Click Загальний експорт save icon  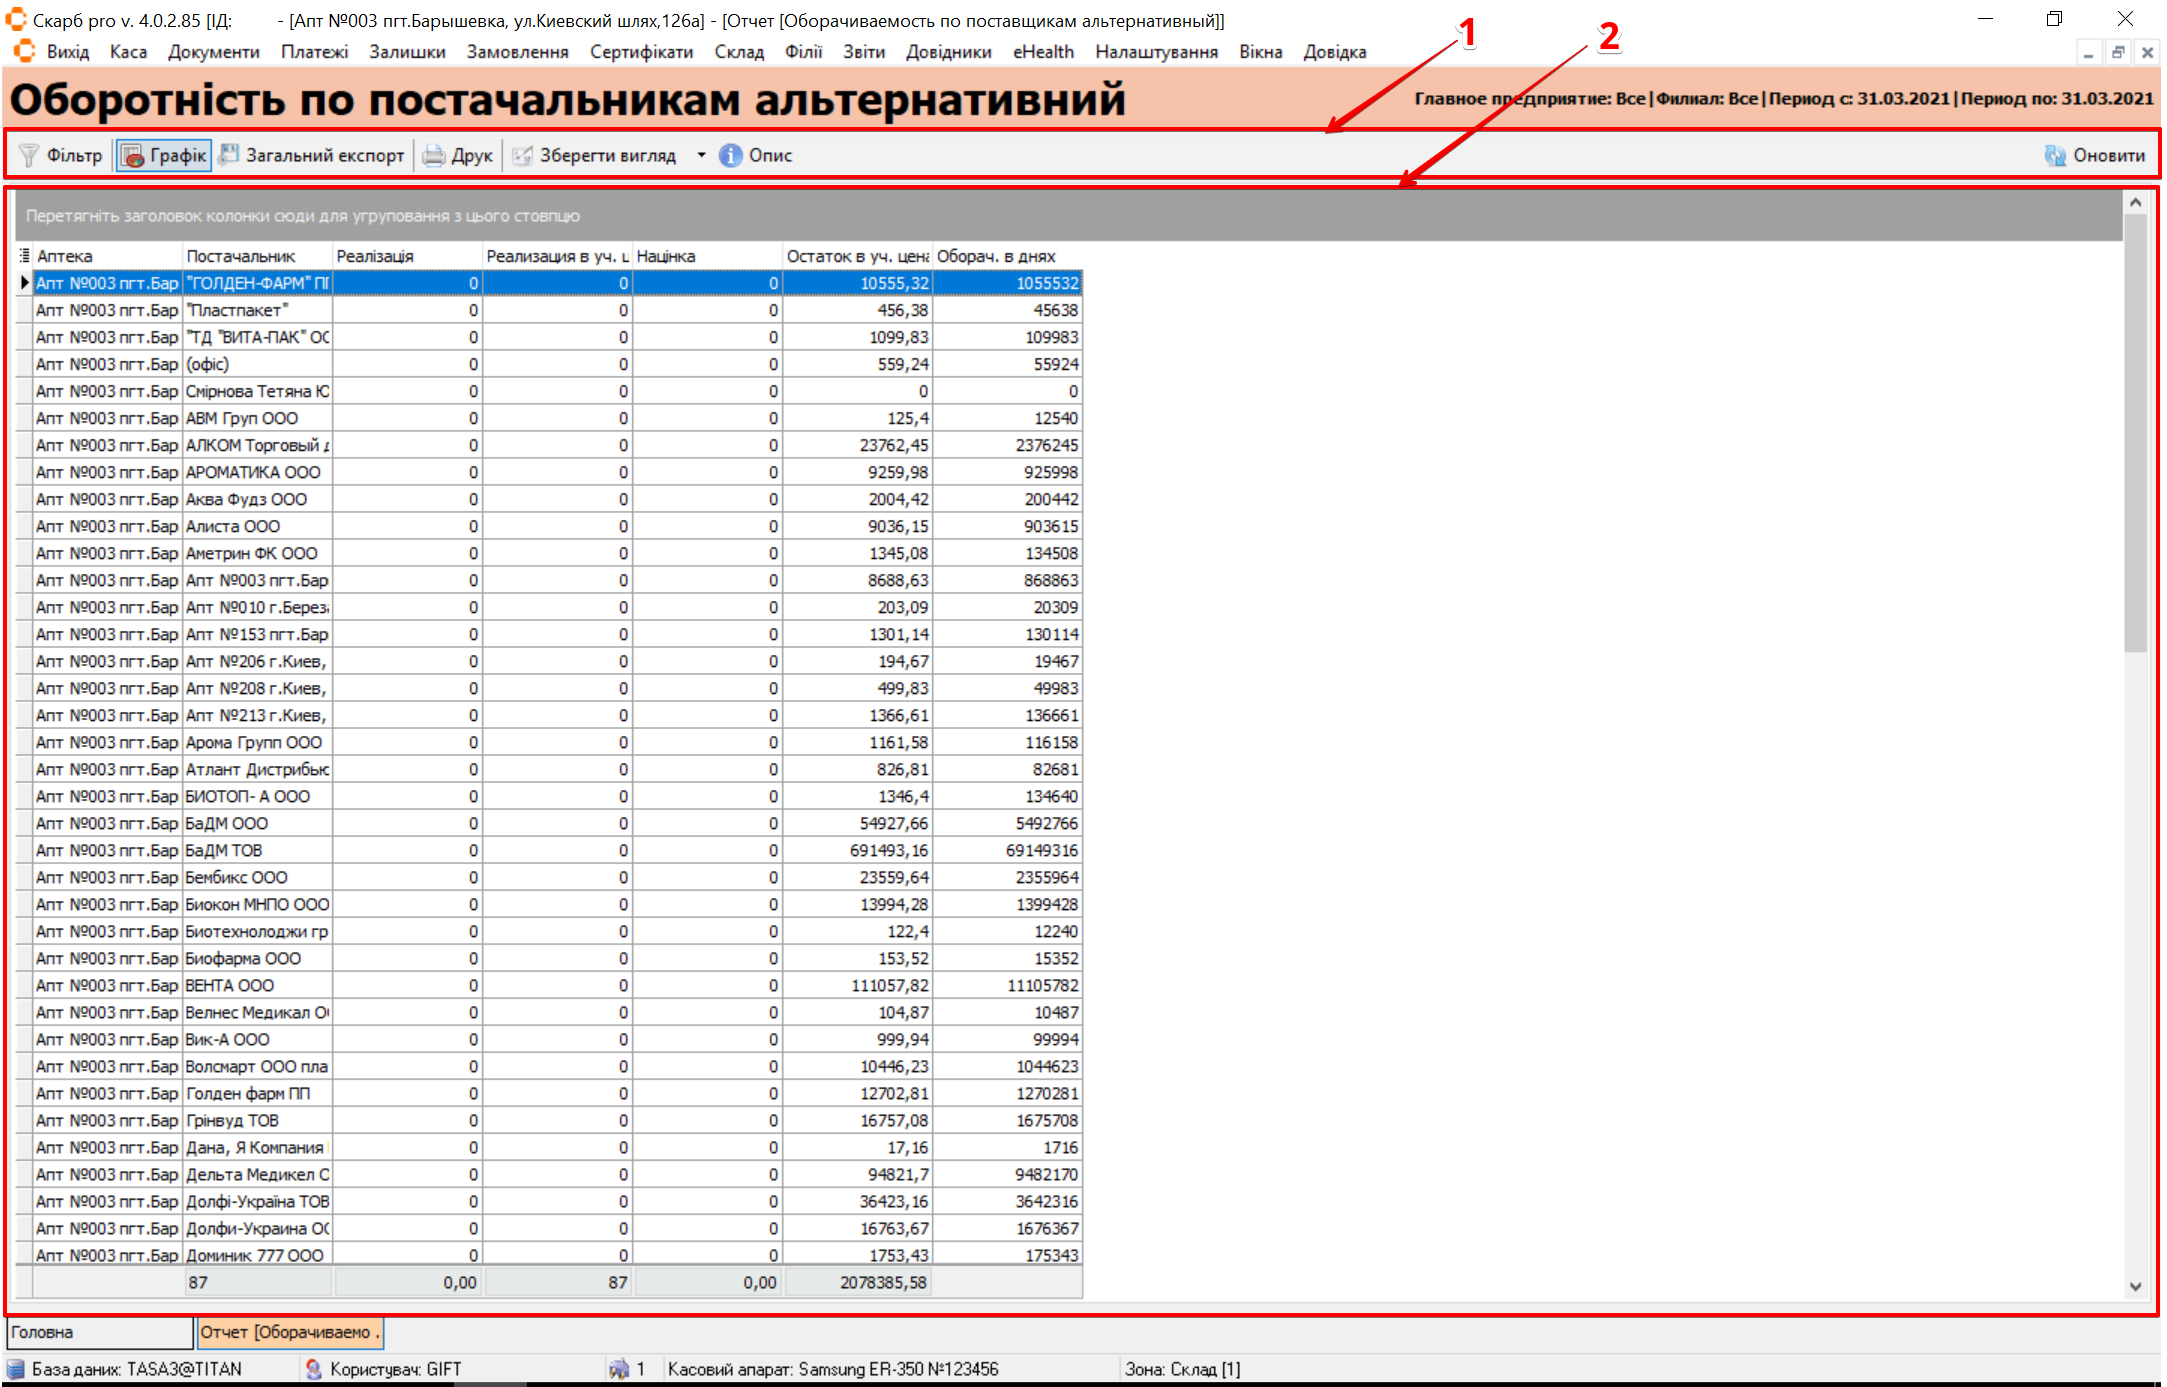(230, 155)
